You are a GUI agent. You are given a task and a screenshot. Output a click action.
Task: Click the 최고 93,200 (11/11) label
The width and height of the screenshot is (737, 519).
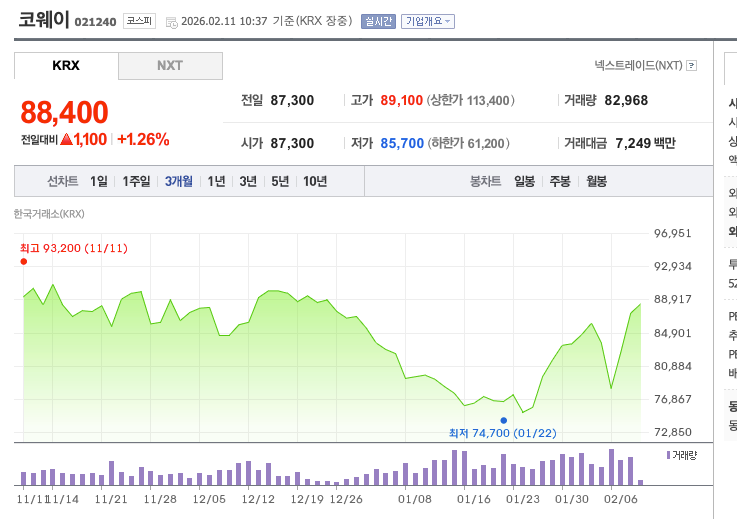click(74, 248)
